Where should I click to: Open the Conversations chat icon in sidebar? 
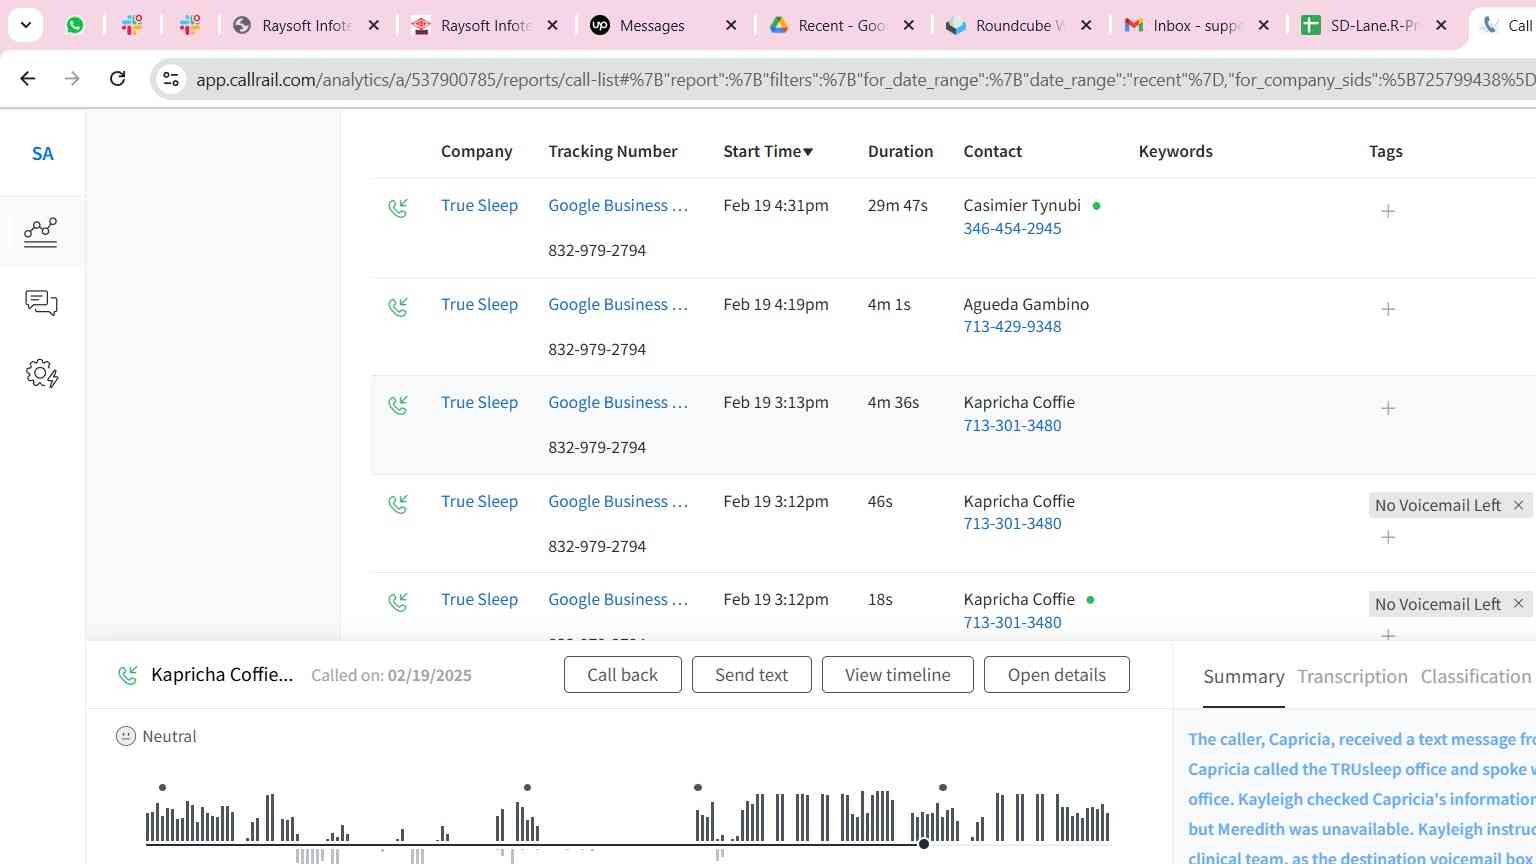tap(41, 302)
